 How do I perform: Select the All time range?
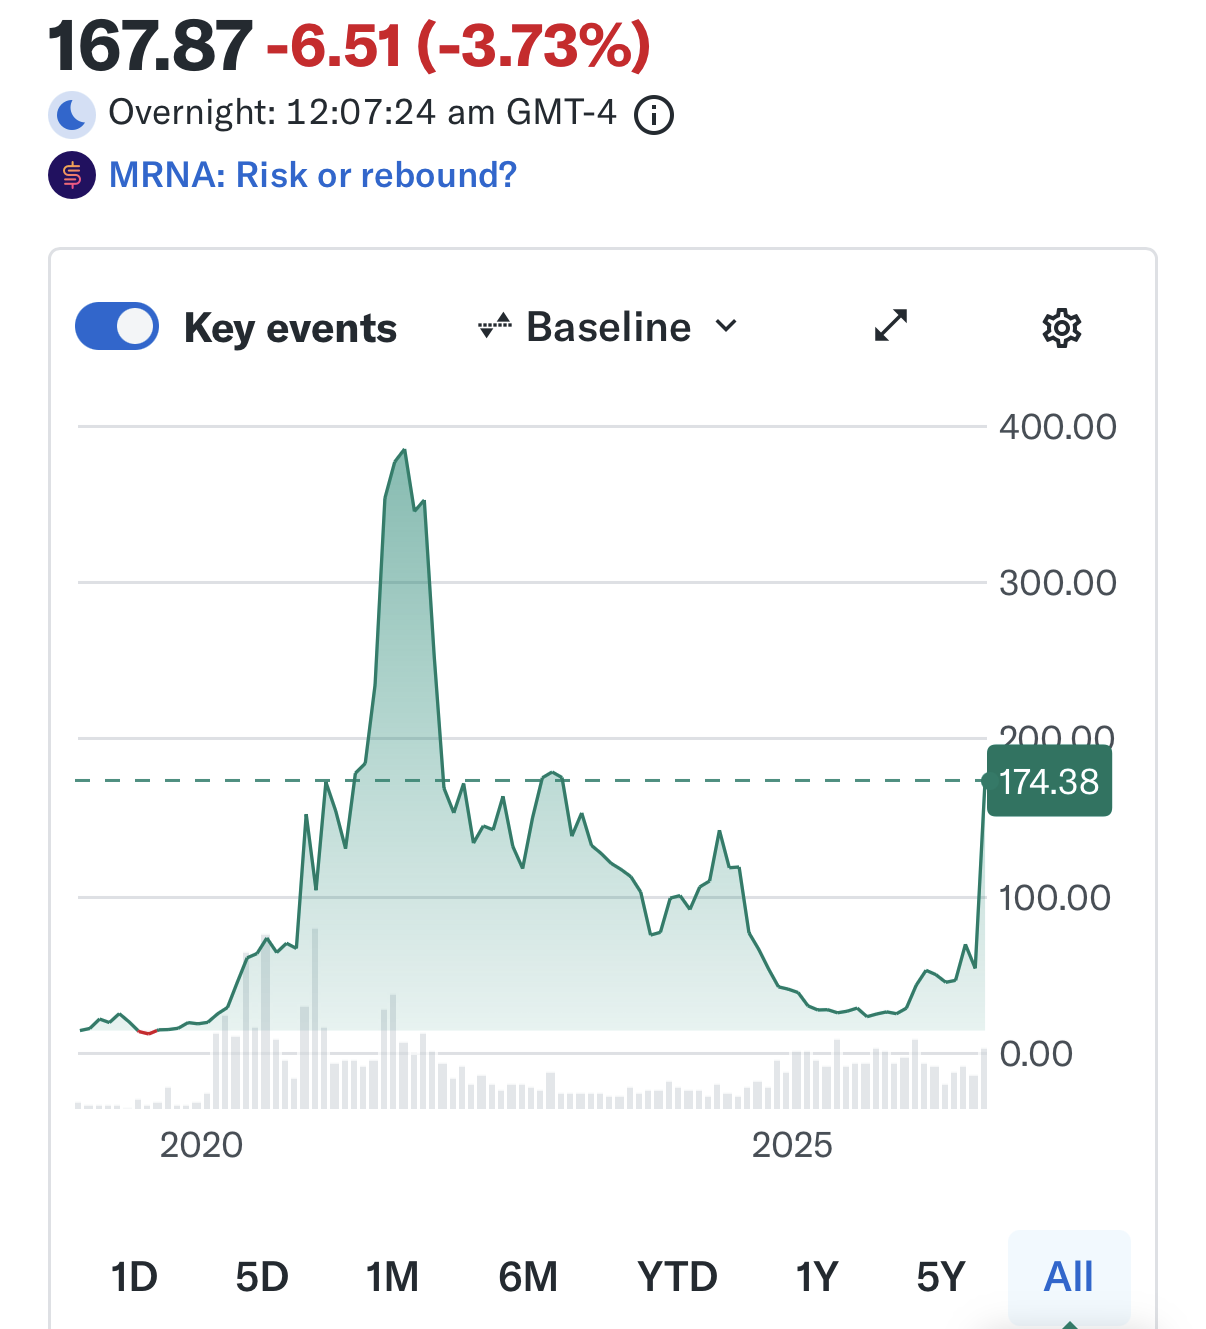(x=1069, y=1277)
